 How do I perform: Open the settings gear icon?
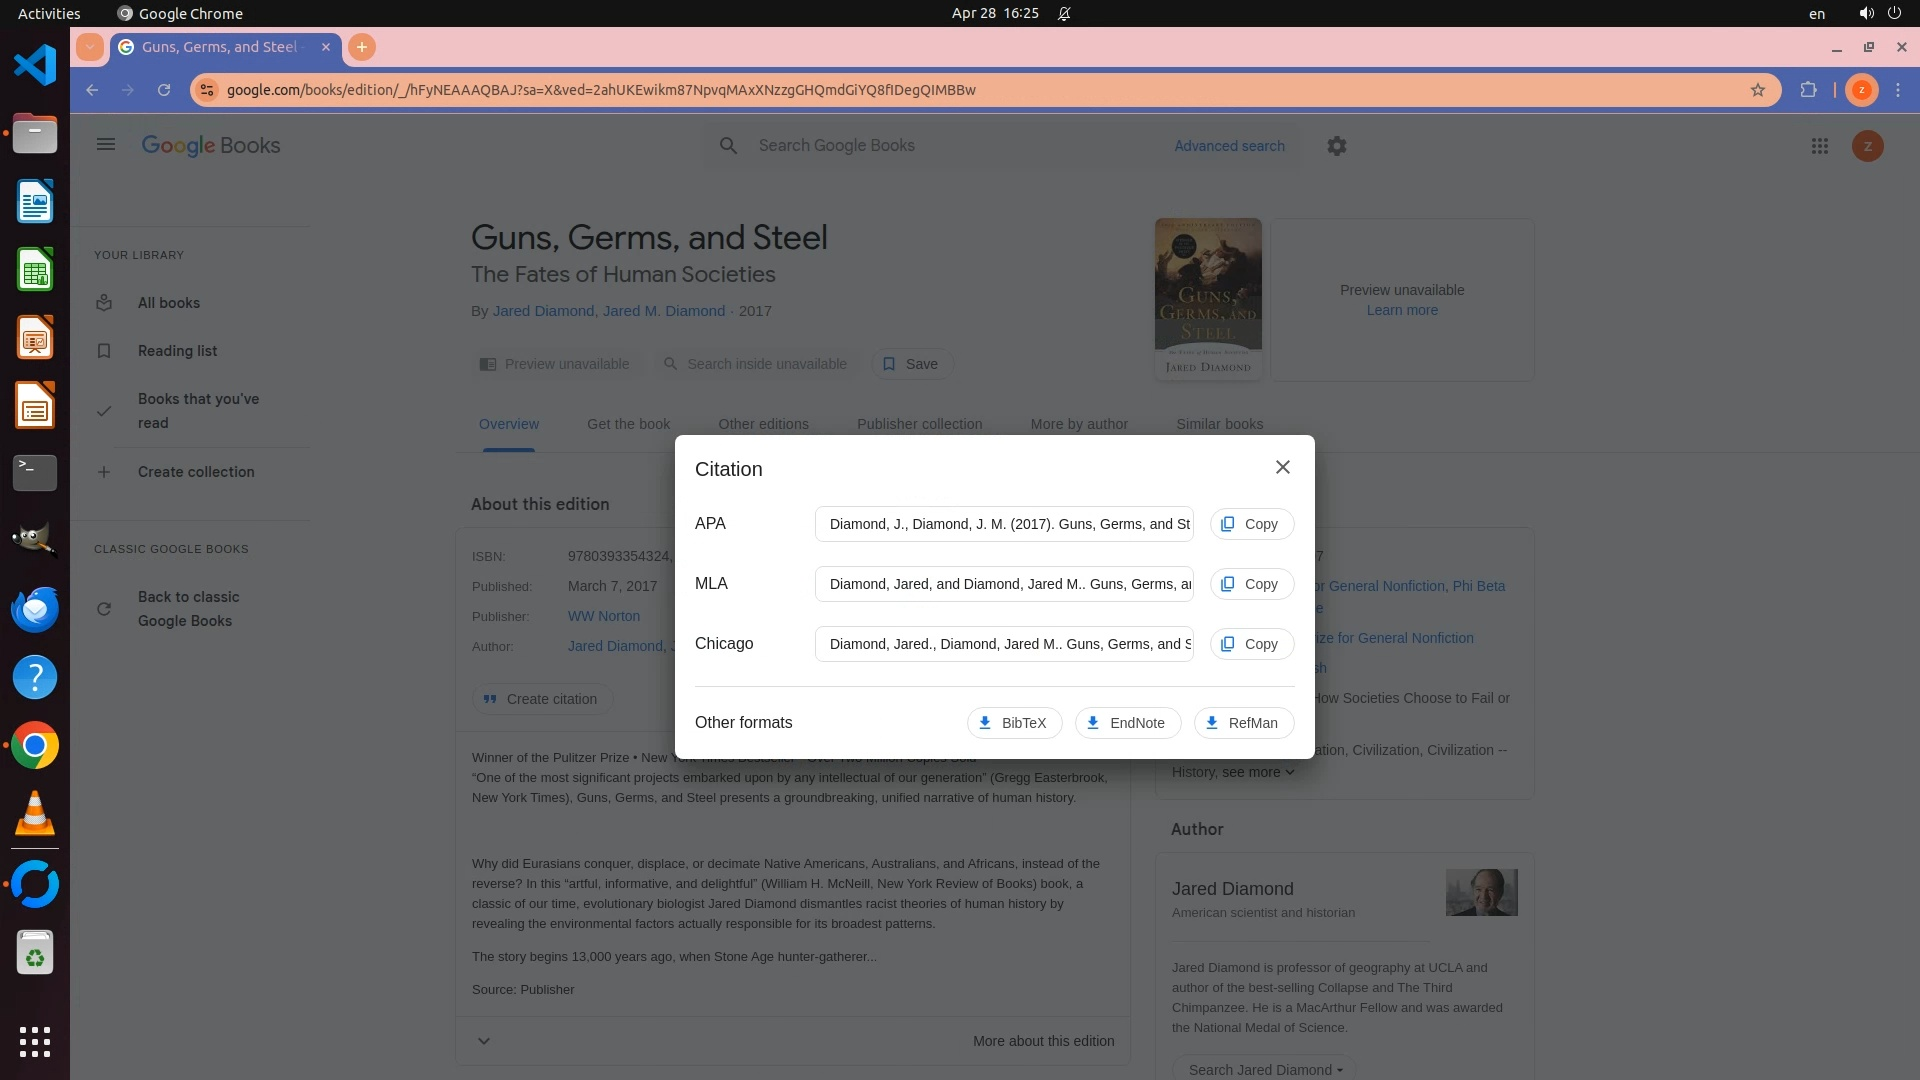(1336, 146)
